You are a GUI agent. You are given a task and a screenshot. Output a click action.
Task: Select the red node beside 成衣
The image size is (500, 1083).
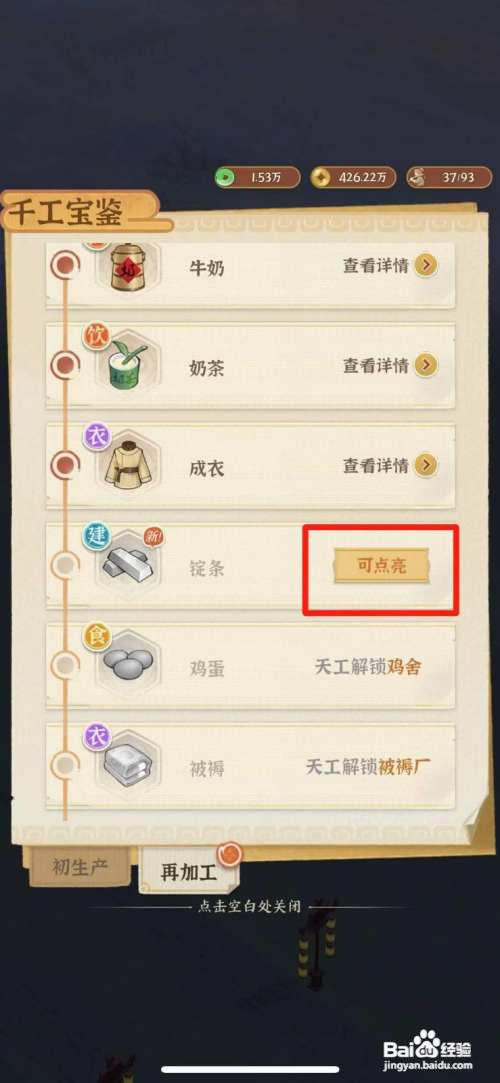(66, 465)
